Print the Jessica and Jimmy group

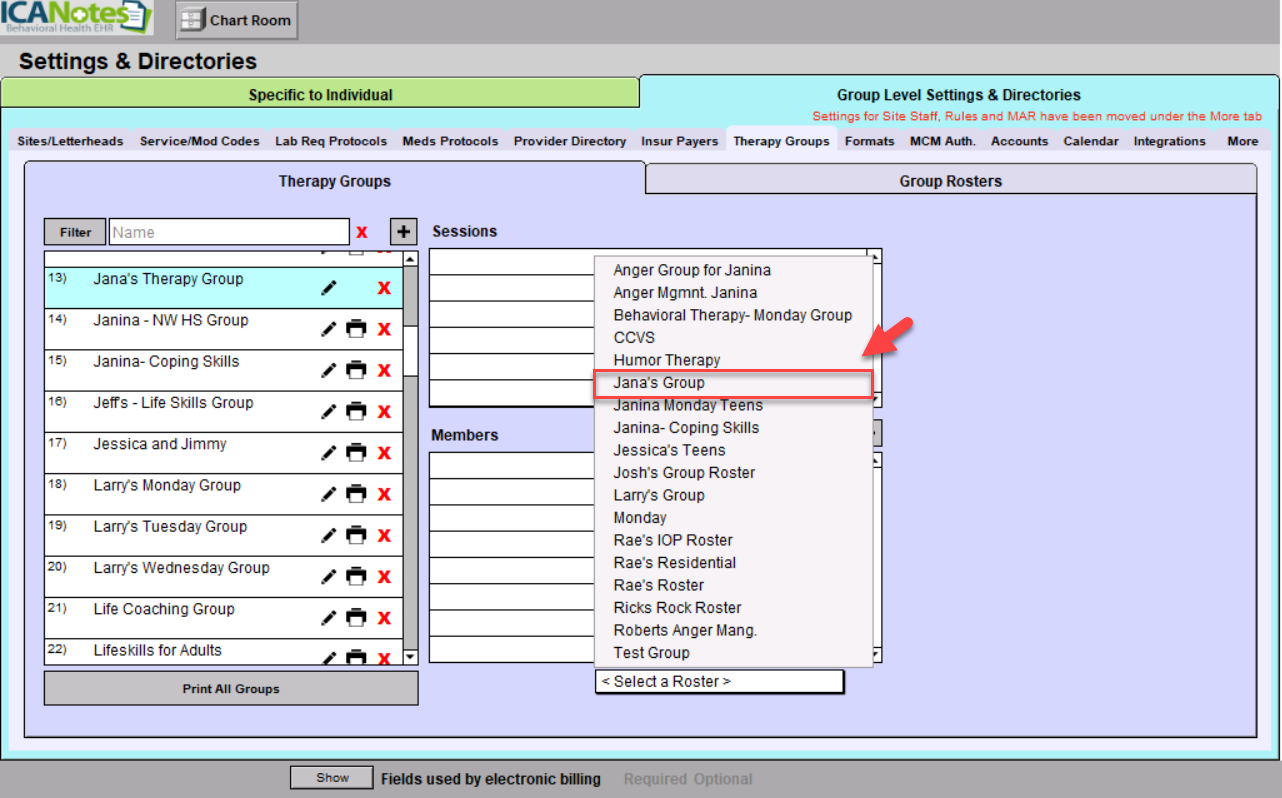(x=356, y=452)
